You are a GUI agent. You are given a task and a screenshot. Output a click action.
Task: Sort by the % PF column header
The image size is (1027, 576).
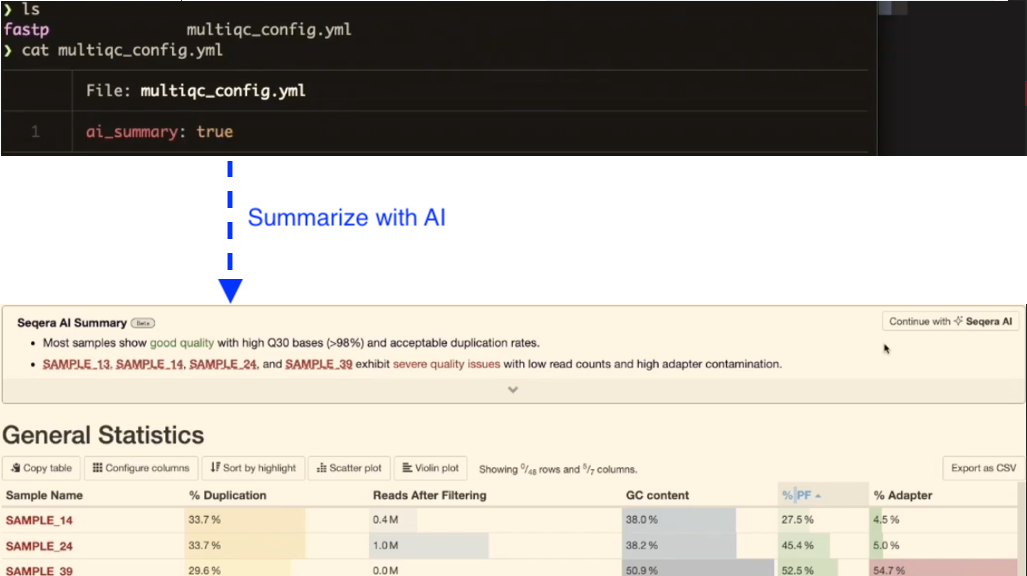pos(799,495)
